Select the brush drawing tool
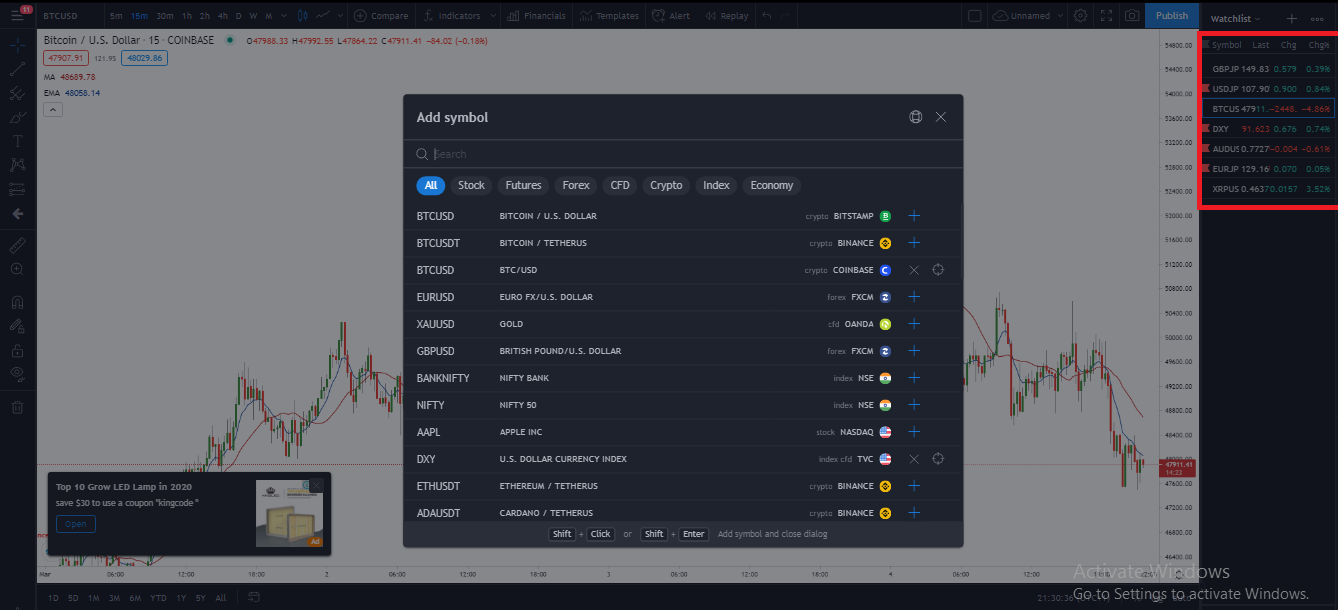1338x610 pixels. tap(17, 118)
